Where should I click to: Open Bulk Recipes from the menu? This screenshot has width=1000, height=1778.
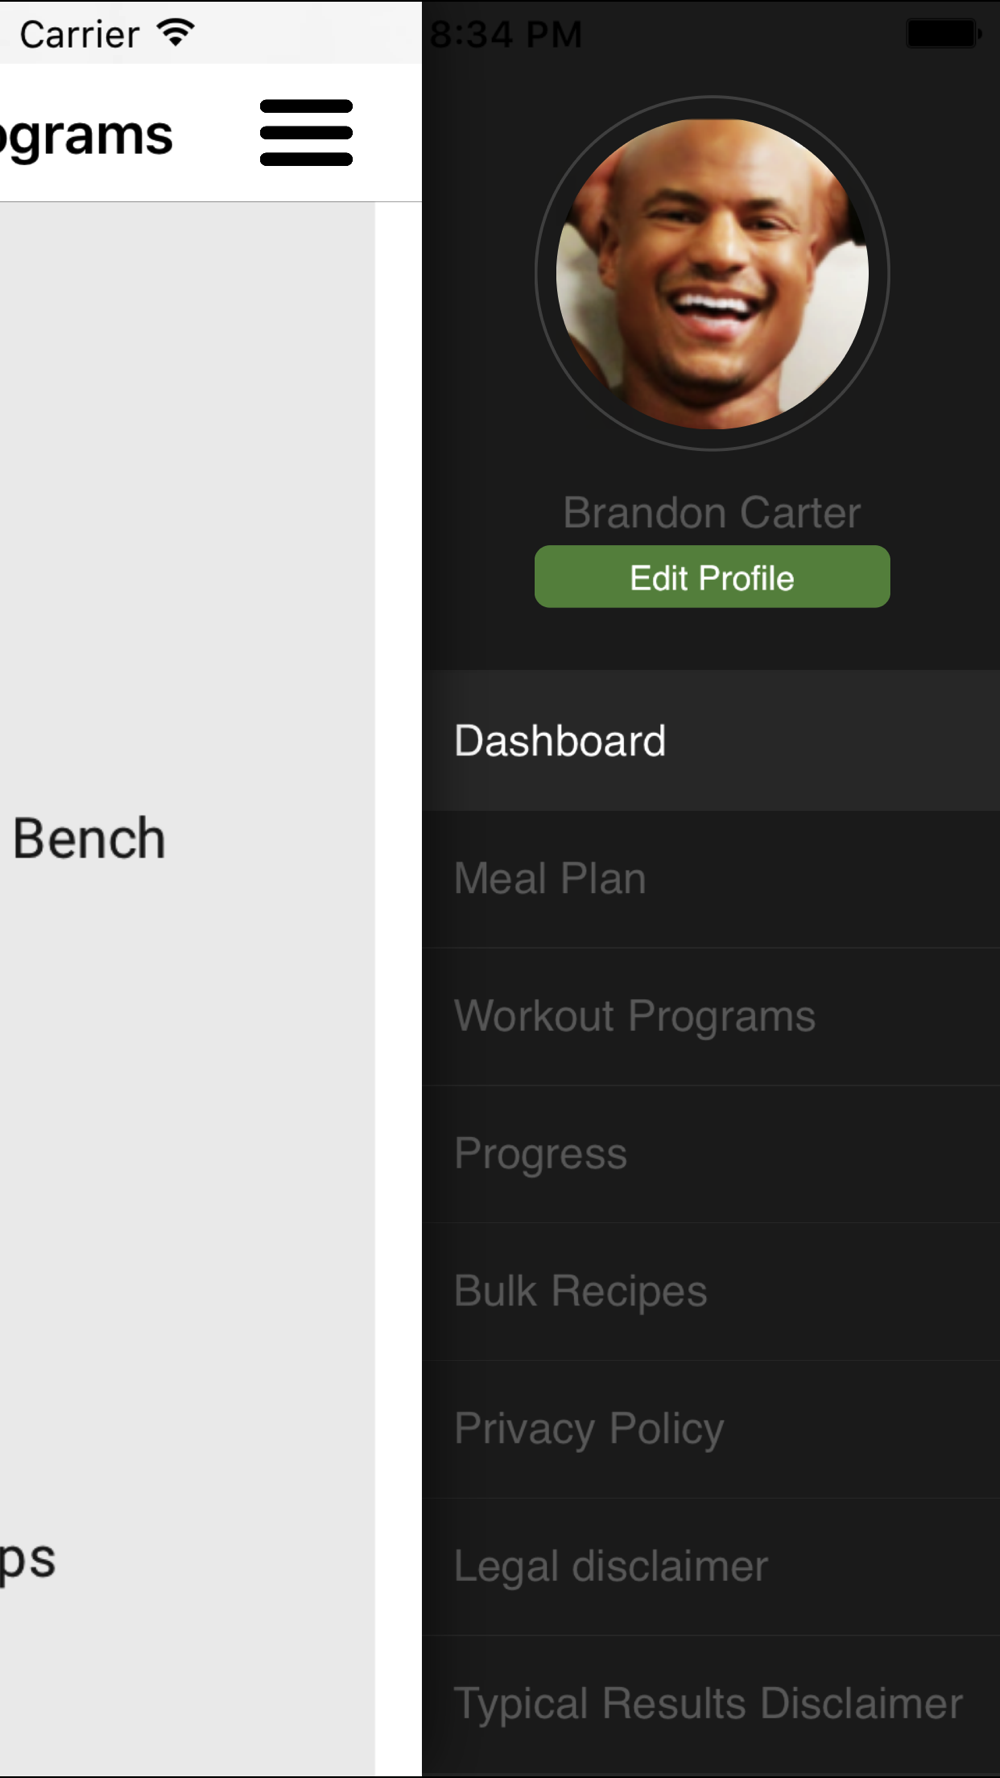pos(711,1292)
